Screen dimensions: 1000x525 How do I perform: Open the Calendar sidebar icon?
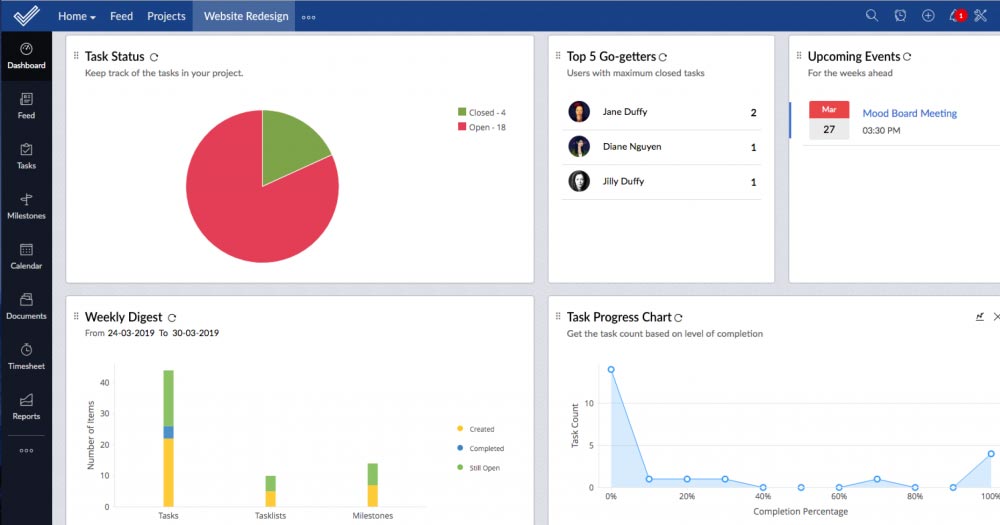coord(26,256)
